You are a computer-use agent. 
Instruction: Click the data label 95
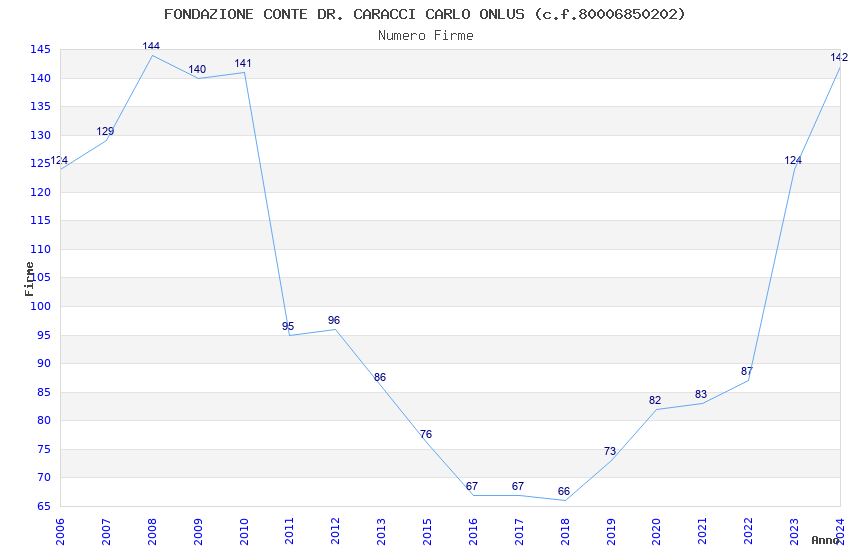pos(288,326)
